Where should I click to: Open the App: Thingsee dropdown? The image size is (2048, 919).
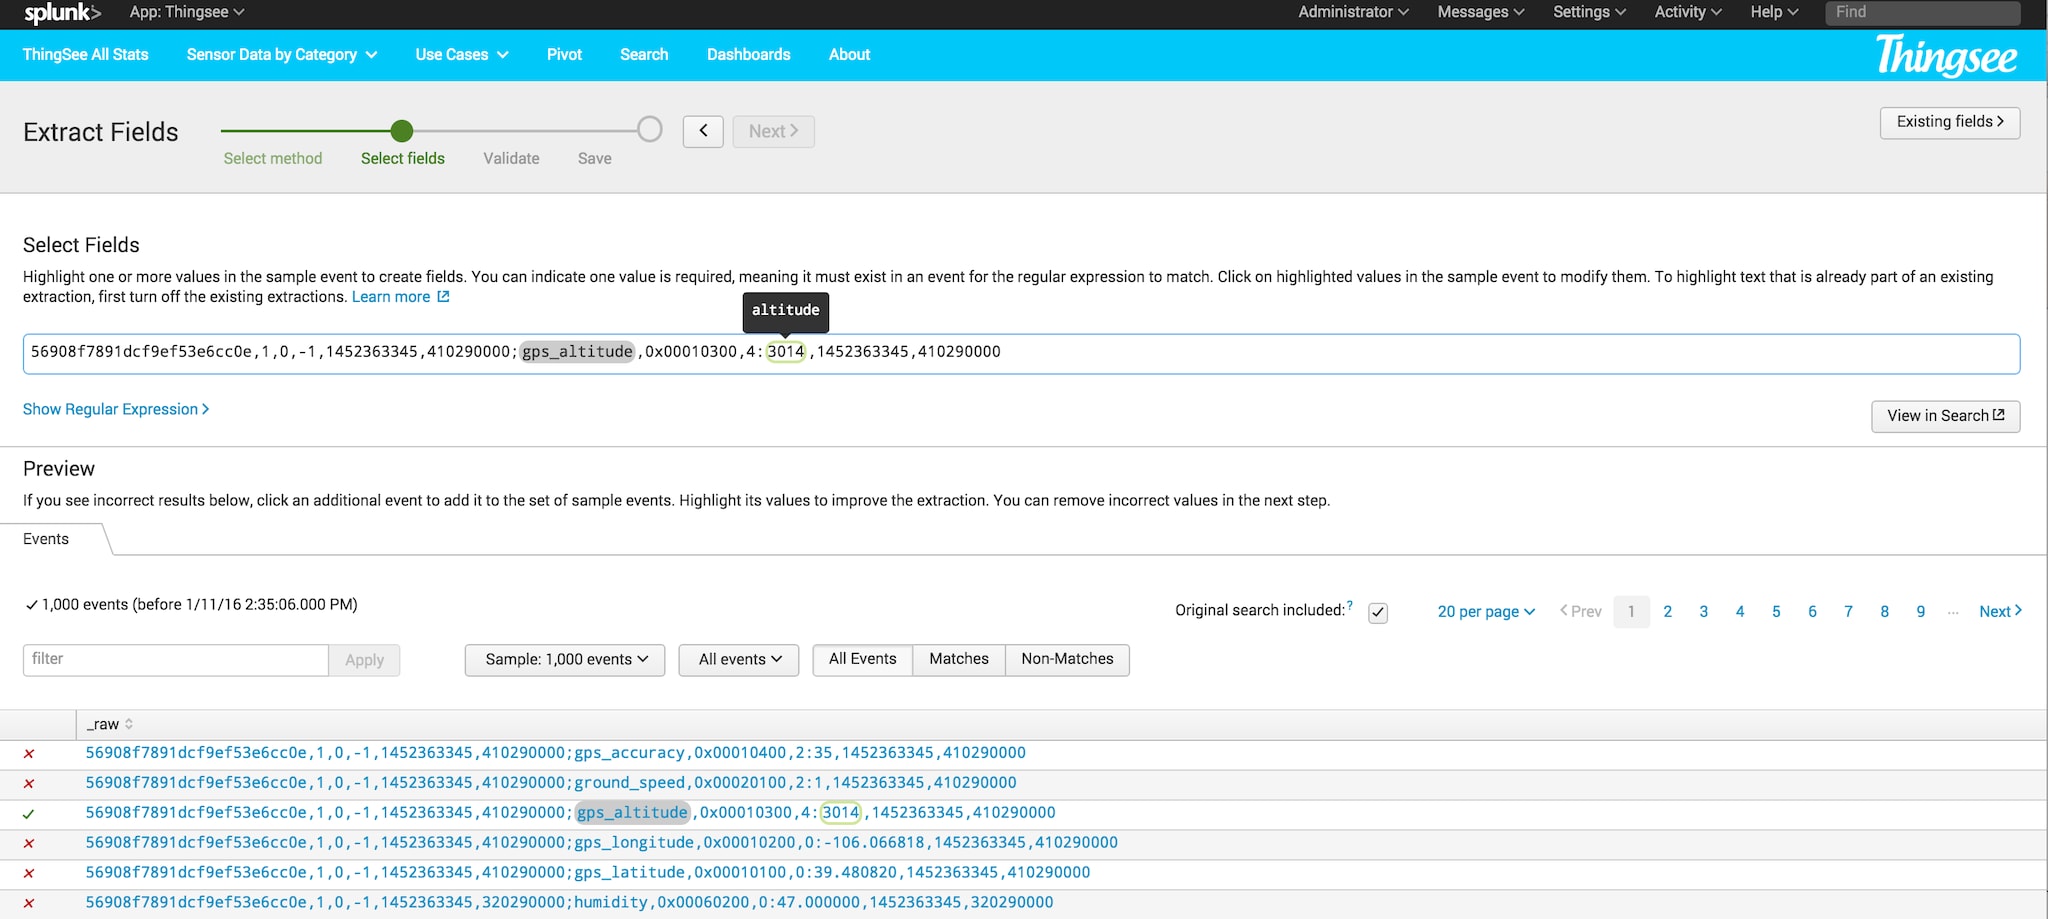[x=187, y=12]
